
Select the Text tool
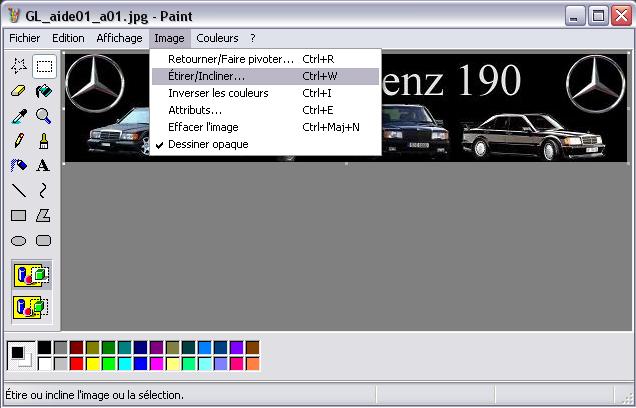[43, 165]
